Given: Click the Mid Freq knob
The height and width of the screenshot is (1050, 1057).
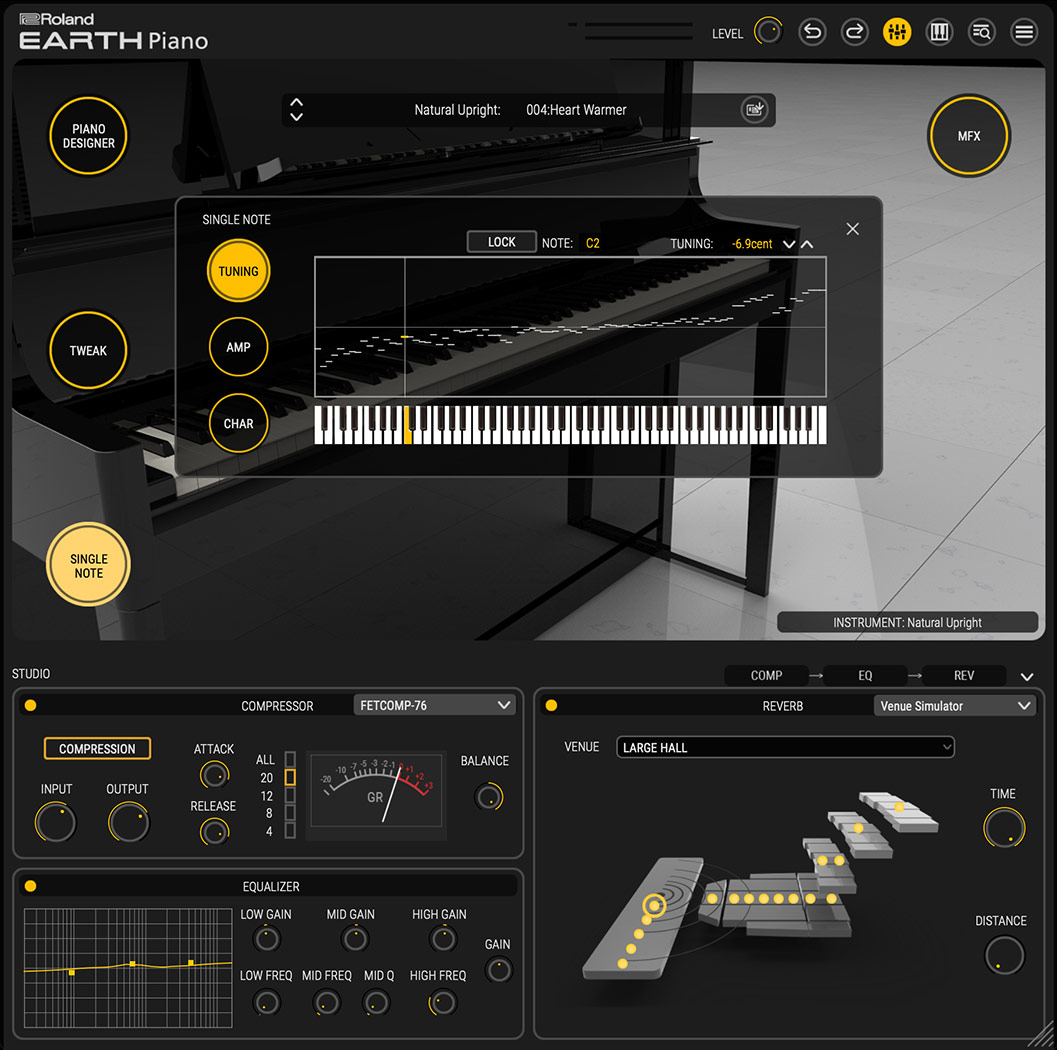Looking at the screenshot, I should 327,1003.
